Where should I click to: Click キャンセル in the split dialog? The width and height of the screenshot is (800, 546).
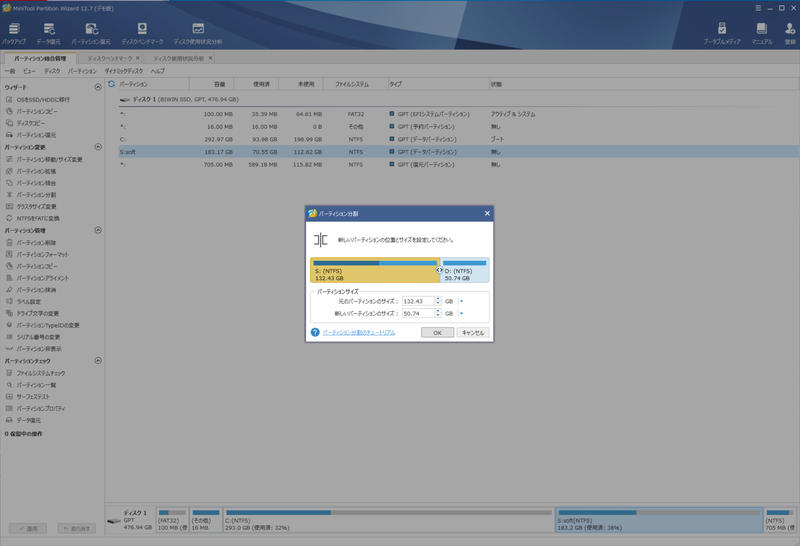[473, 333]
